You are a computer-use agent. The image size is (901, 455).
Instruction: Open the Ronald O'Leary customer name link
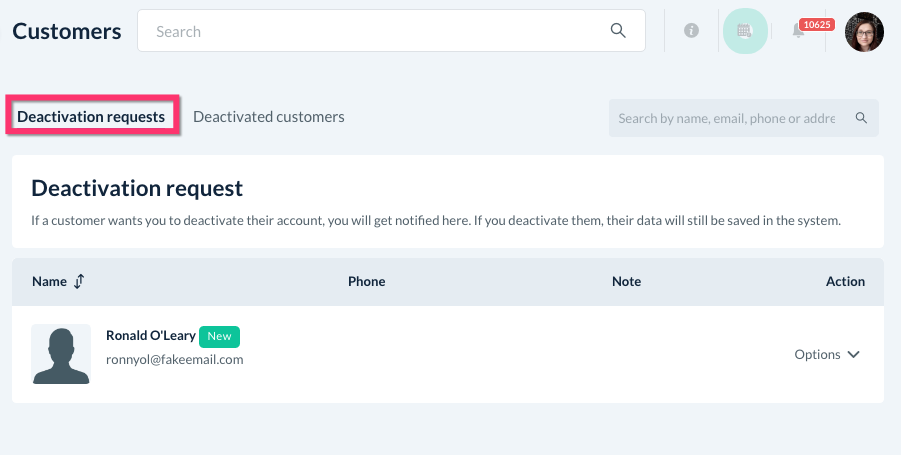point(150,336)
